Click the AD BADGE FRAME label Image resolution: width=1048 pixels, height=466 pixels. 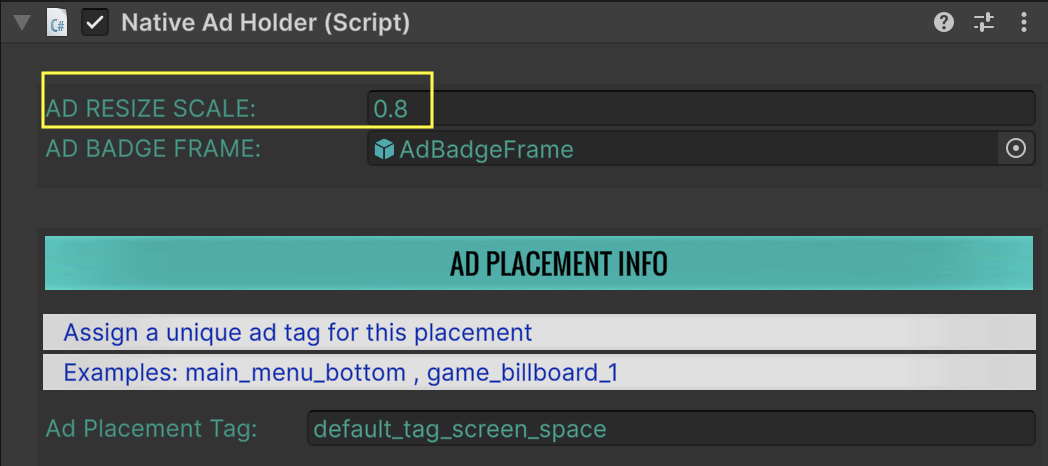tap(153, 150)
